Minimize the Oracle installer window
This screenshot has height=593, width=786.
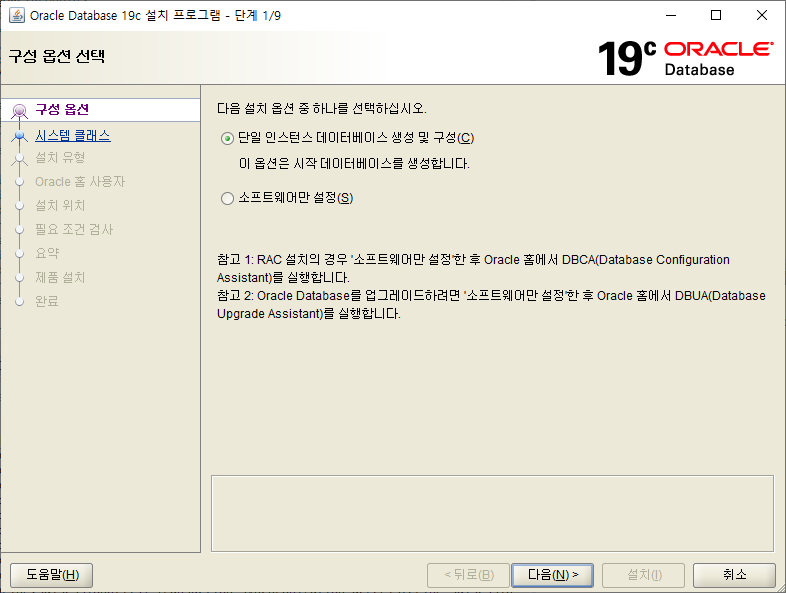pos(671,16)
